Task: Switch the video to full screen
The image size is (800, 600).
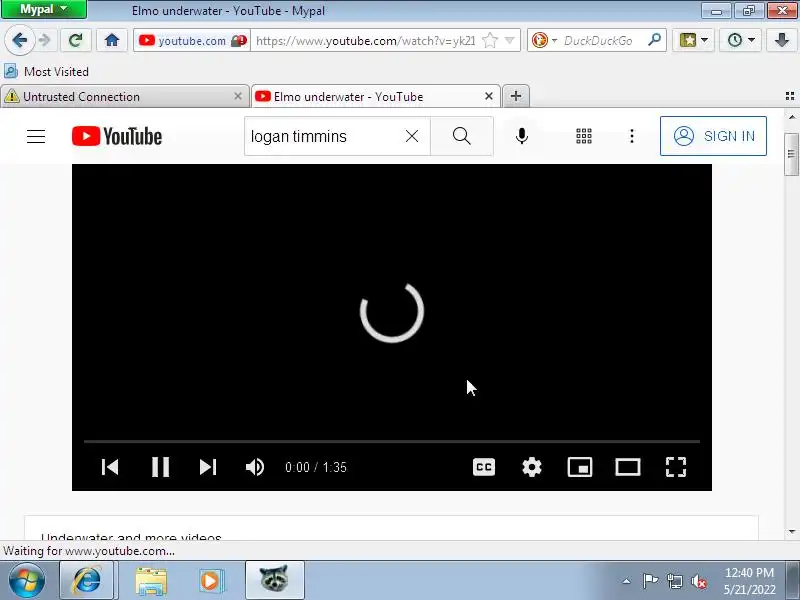Action: tap(676, 467)
